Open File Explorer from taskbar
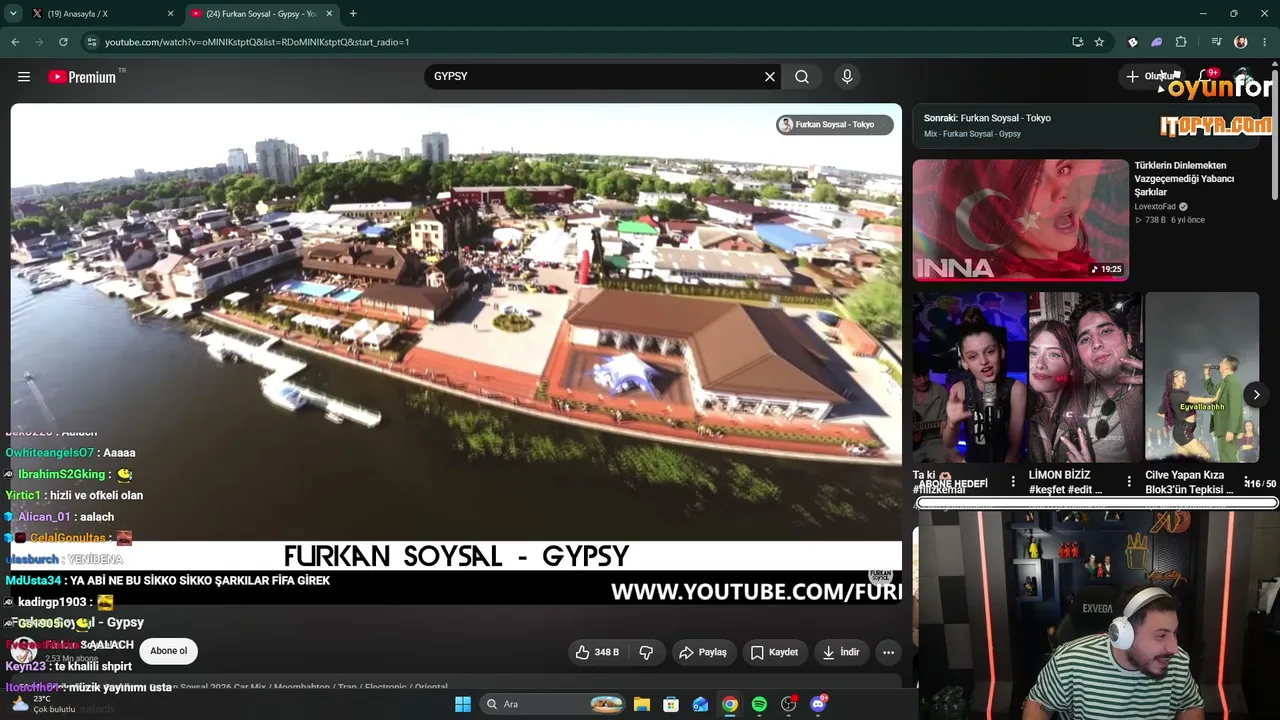The width and height of the screenshot is (1280, 720). click(642, 704)
